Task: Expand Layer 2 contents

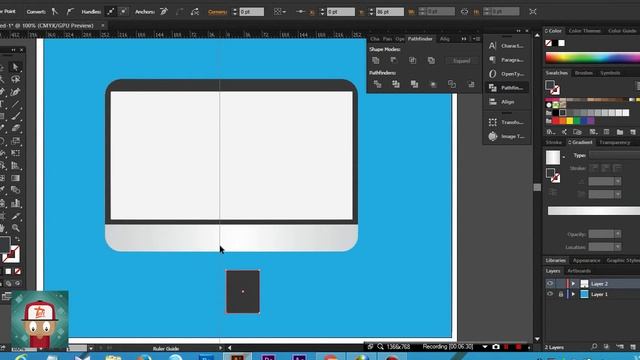Action: [573, 284]
